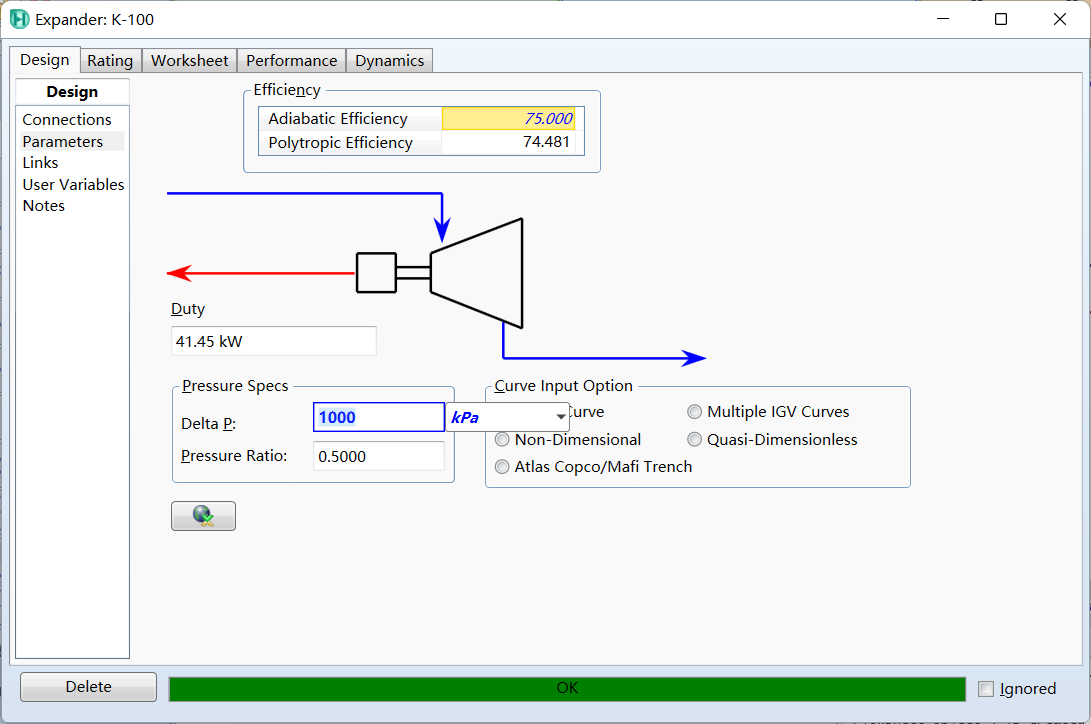
Task: Select Multiple IGV Curves radio button
Action: 694,412
